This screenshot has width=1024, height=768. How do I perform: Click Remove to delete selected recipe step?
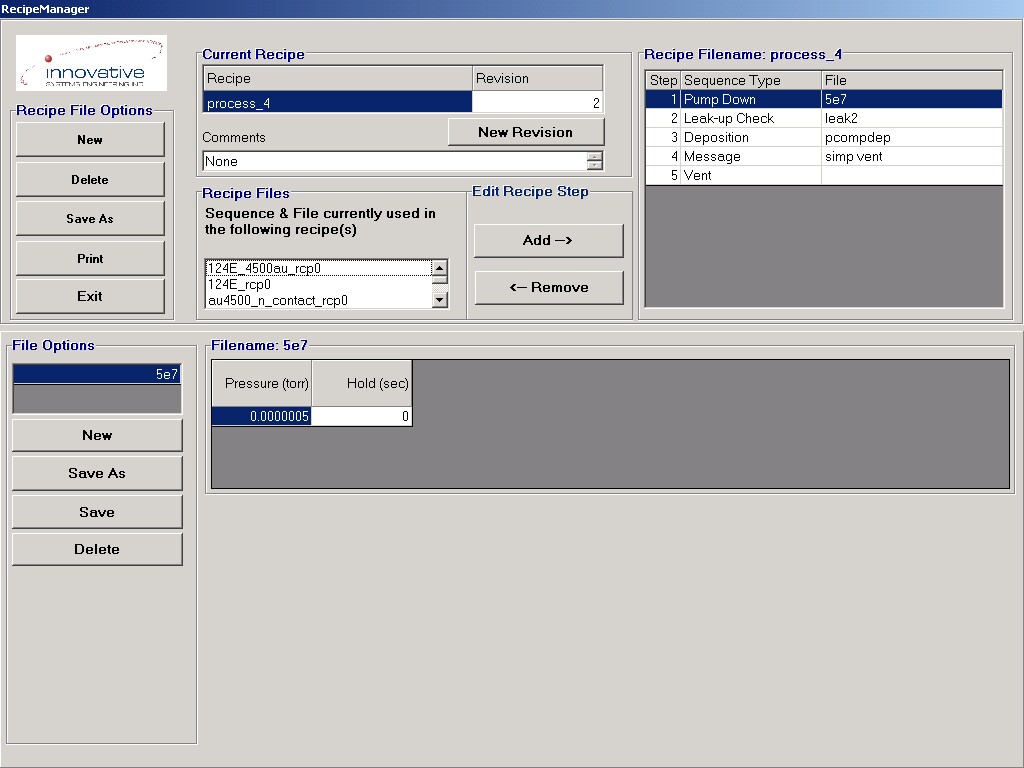point(548,287)
